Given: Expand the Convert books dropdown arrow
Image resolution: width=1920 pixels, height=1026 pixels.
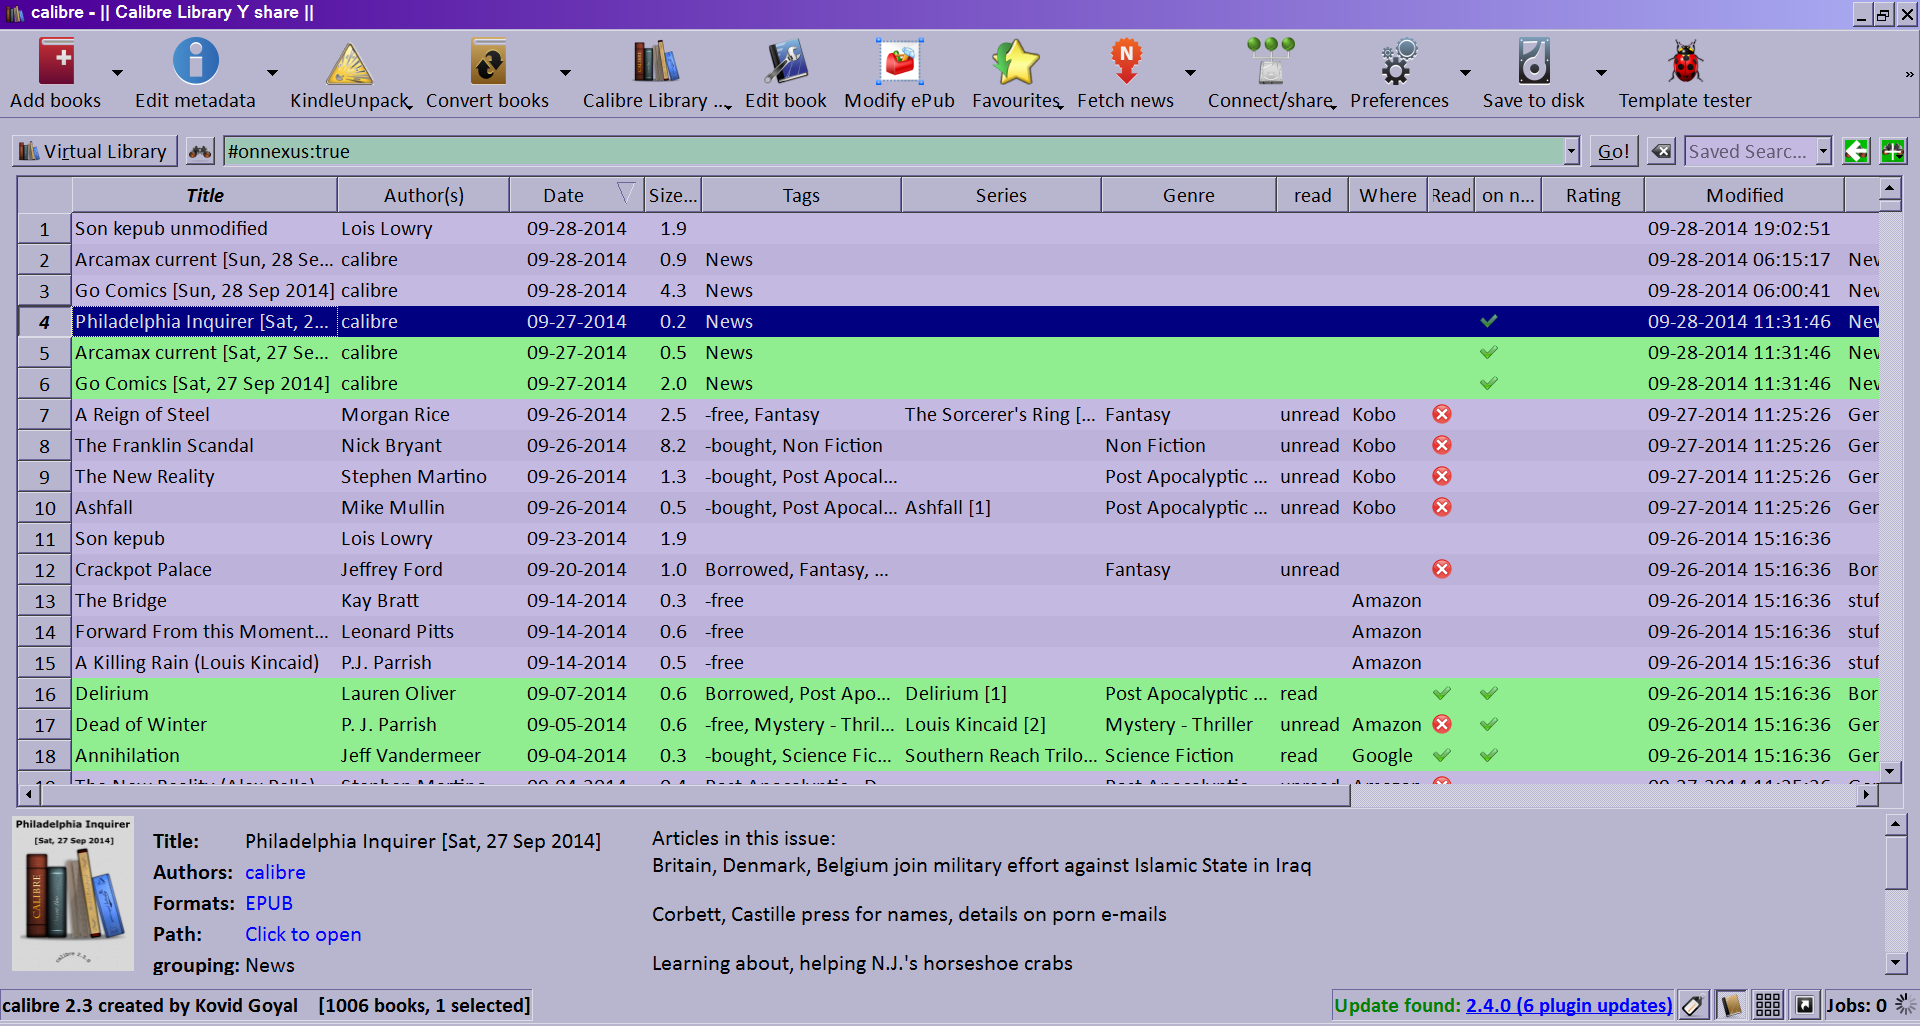Looking at the screenshot, I should coord(565,73).
